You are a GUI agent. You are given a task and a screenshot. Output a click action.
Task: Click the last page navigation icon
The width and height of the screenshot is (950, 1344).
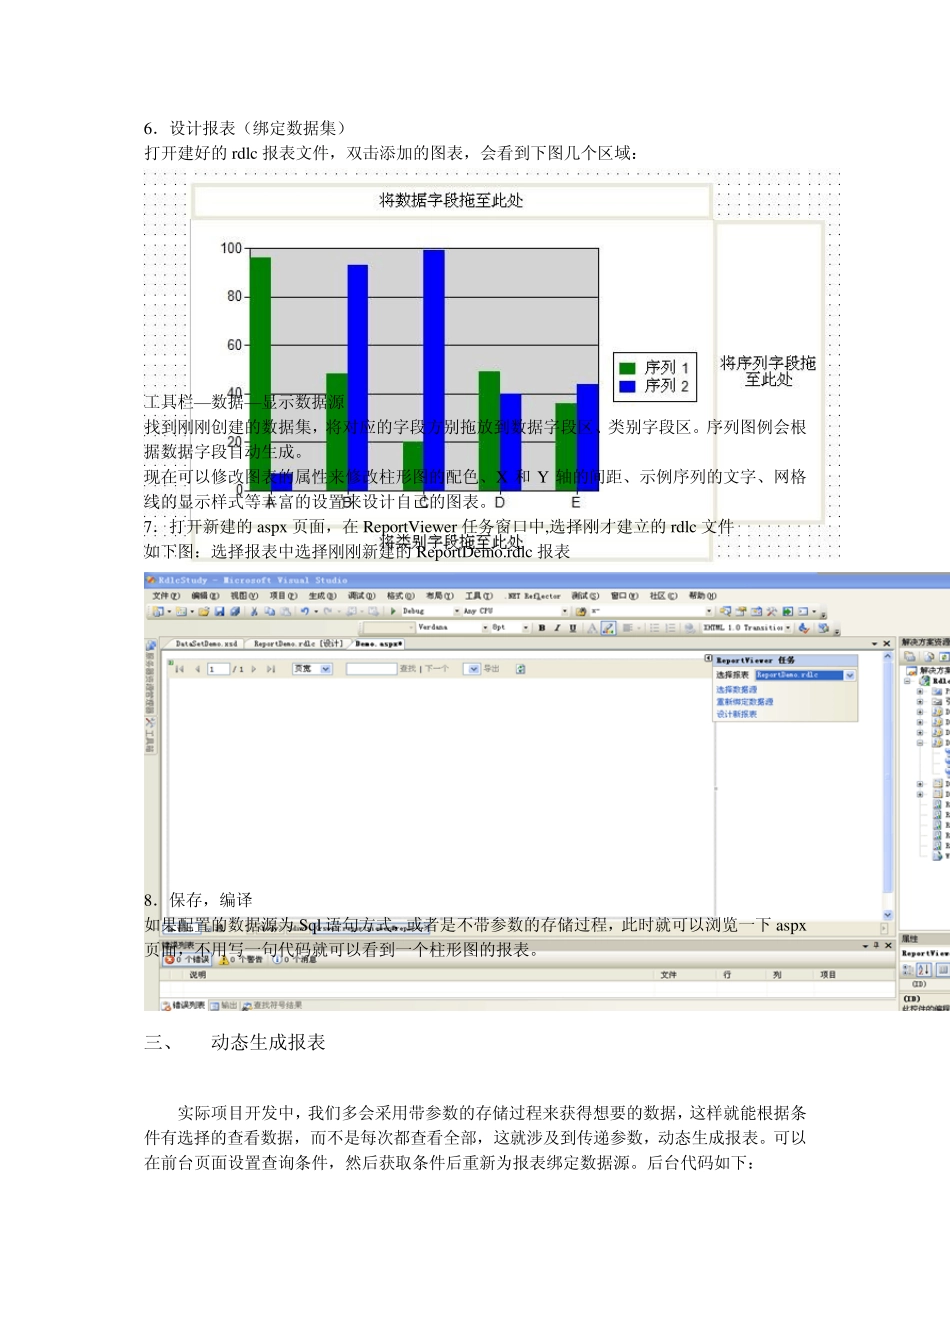(271, 669)
